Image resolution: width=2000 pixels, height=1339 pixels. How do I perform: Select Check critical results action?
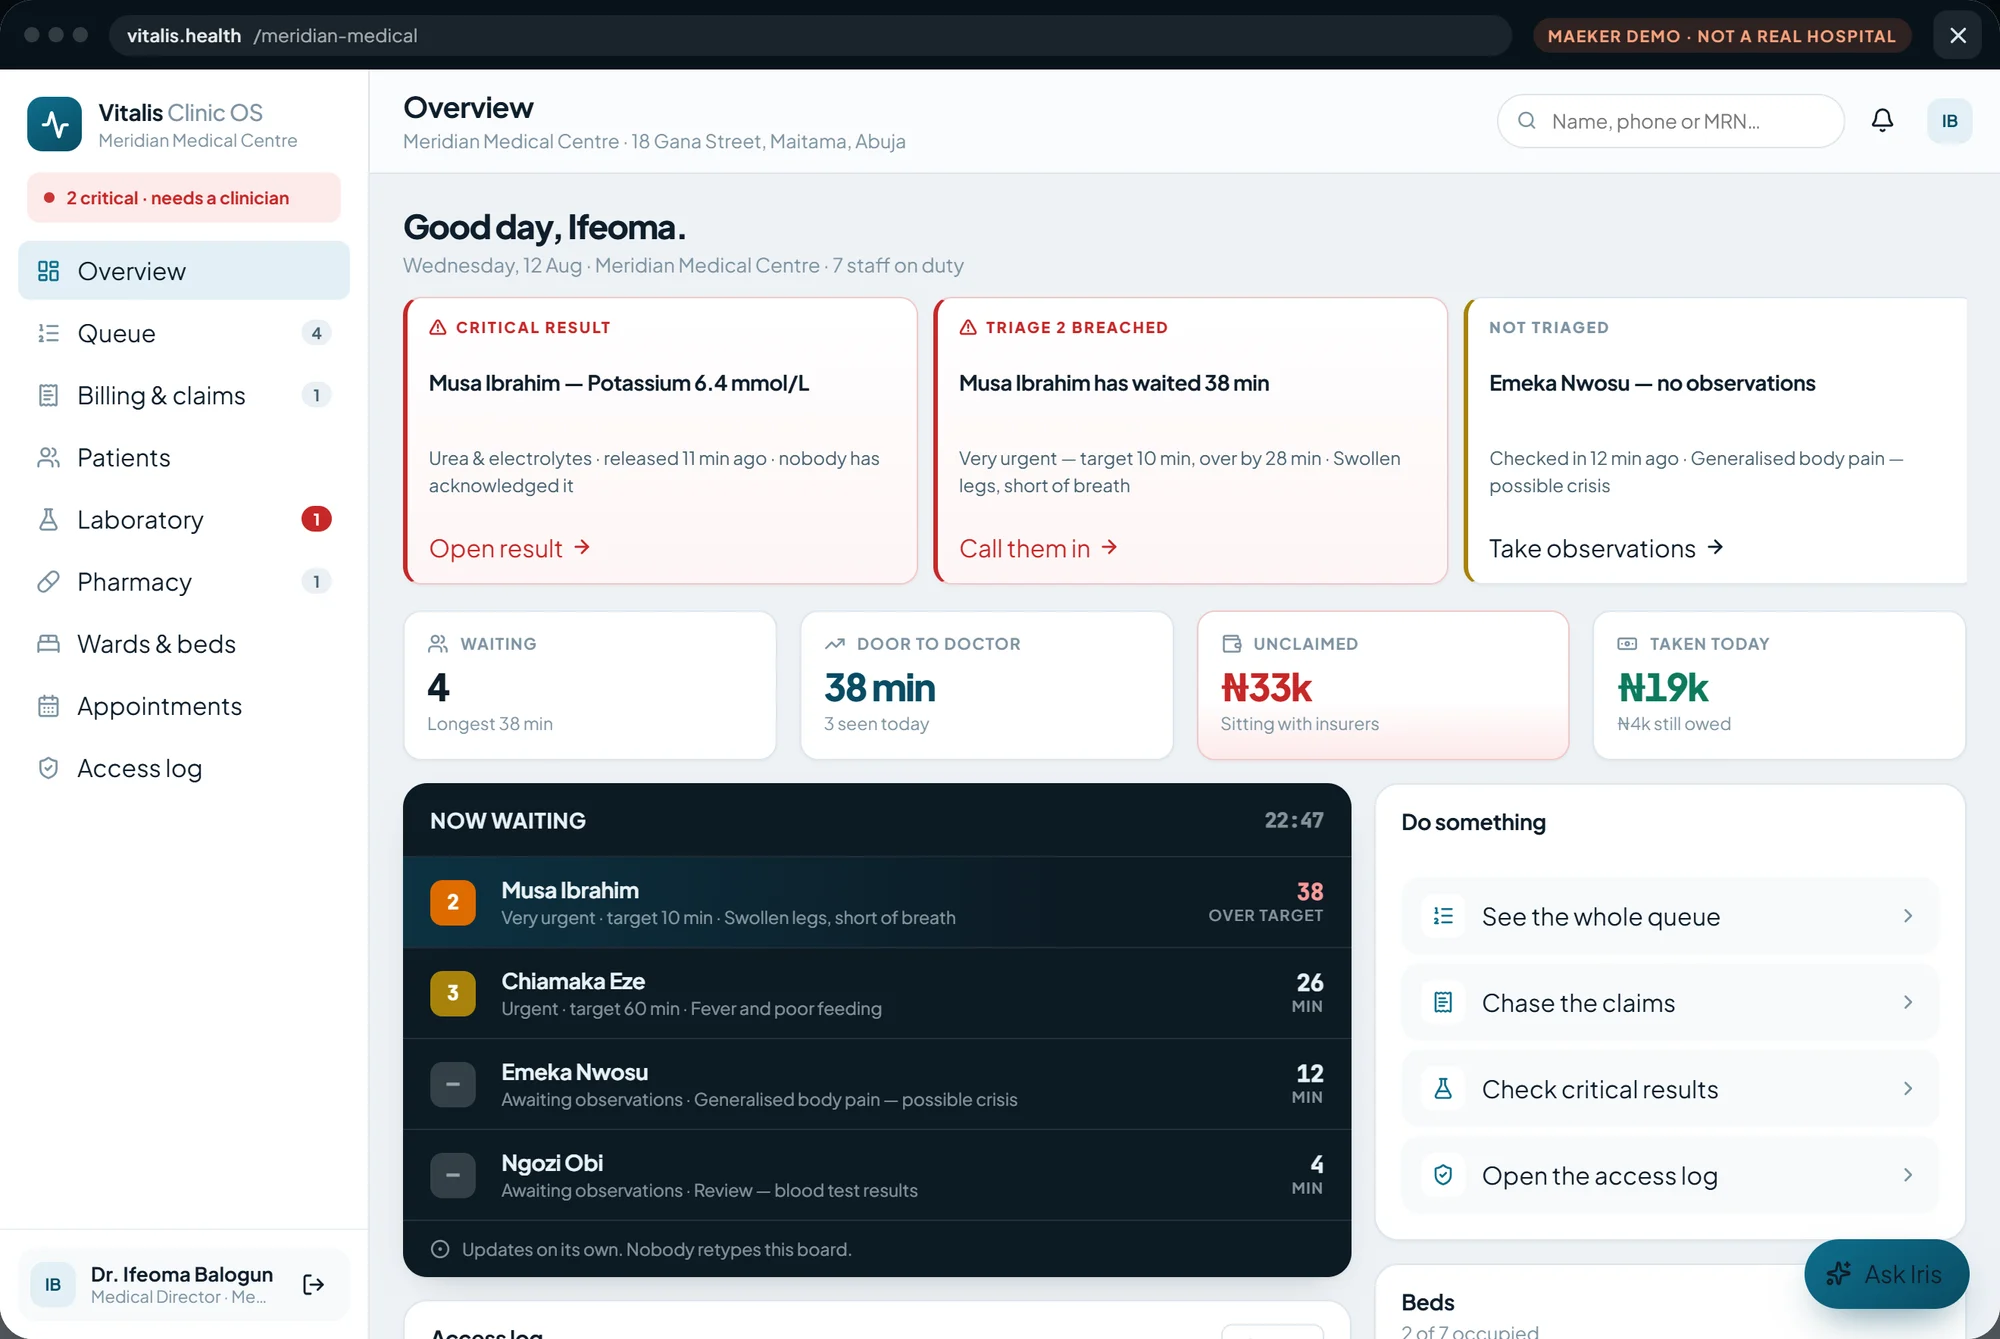pos(1670,1088)
